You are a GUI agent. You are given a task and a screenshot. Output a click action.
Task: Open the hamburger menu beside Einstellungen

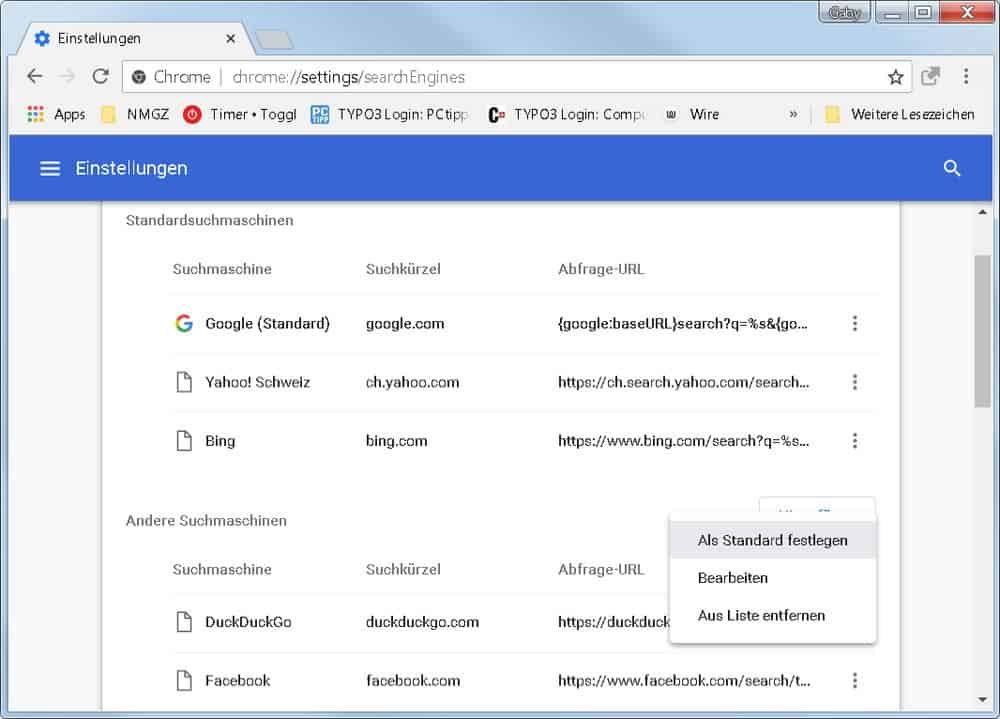click(x=50, y=168)
